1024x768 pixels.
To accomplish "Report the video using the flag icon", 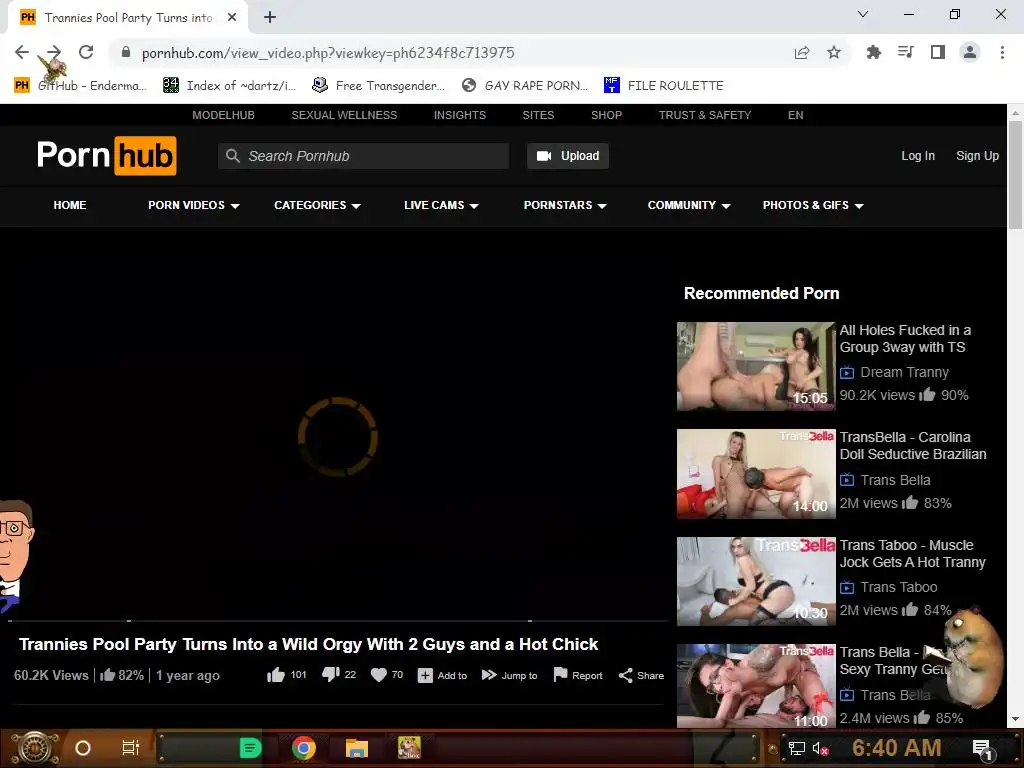I will [560, 675].
